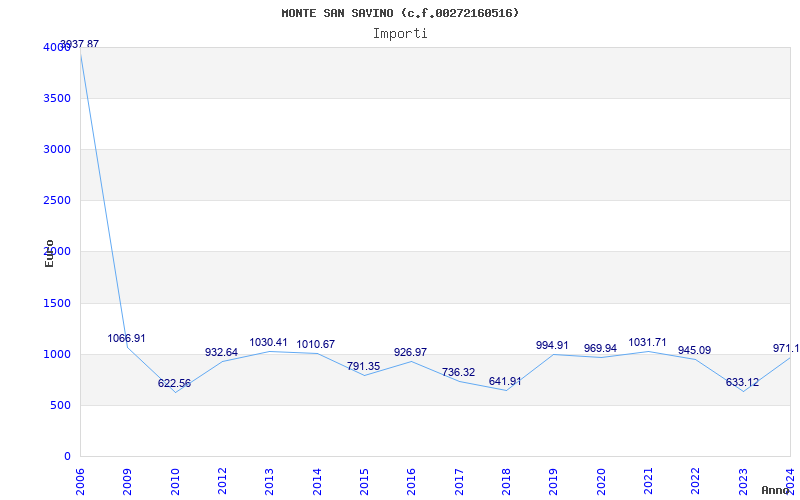Select the 2500 y-axis tick label

click(57, 201)
